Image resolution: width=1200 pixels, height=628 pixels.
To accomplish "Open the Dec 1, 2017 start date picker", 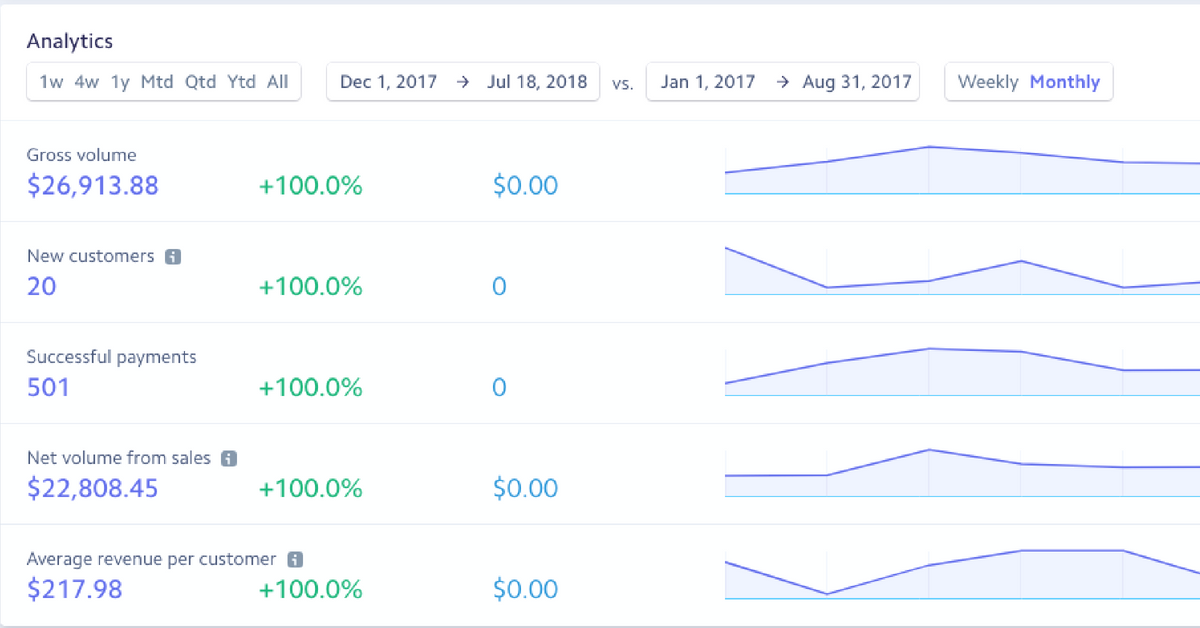I will pyautogui.click(x=388, y=82).
